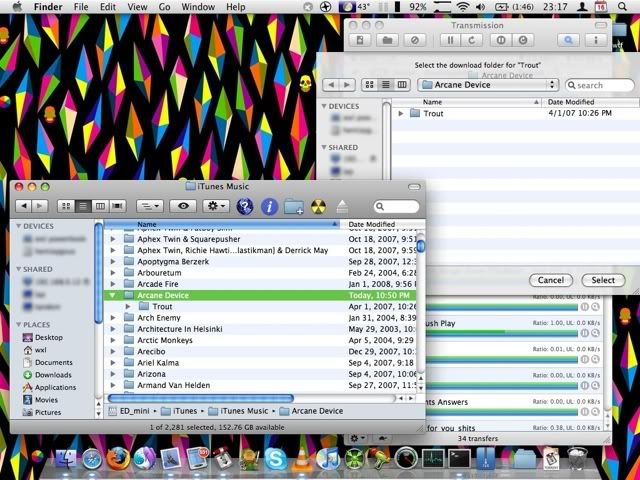
Task: Open iTunes from the Dock
Action: point(328,458)
